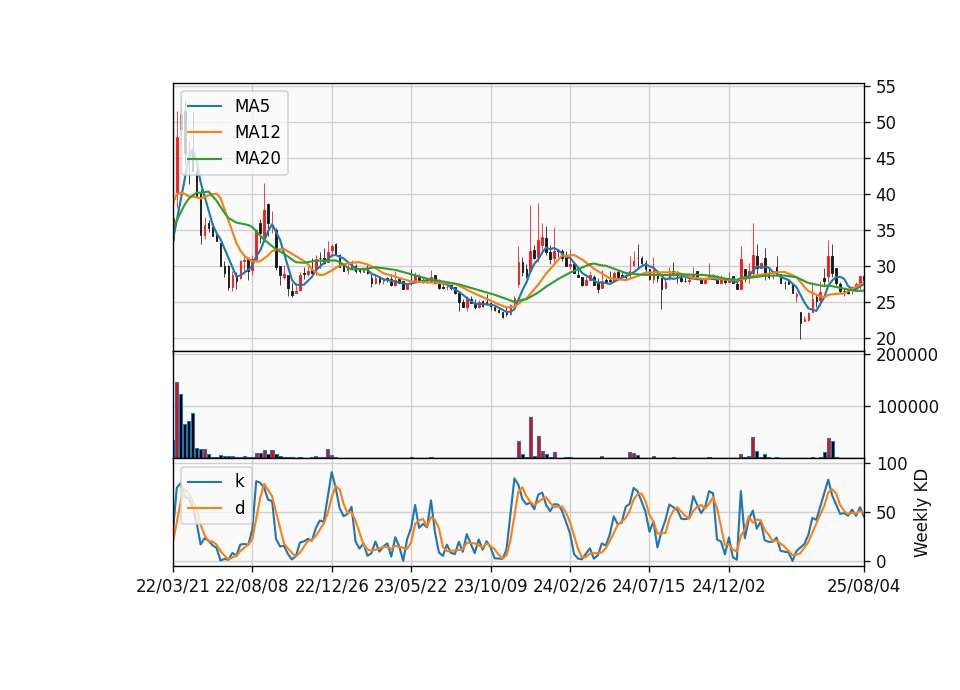Viewport: 960px width, 690px height.
Task: Click the 23/05/22 date label
Action: click(x=411, y=586)
